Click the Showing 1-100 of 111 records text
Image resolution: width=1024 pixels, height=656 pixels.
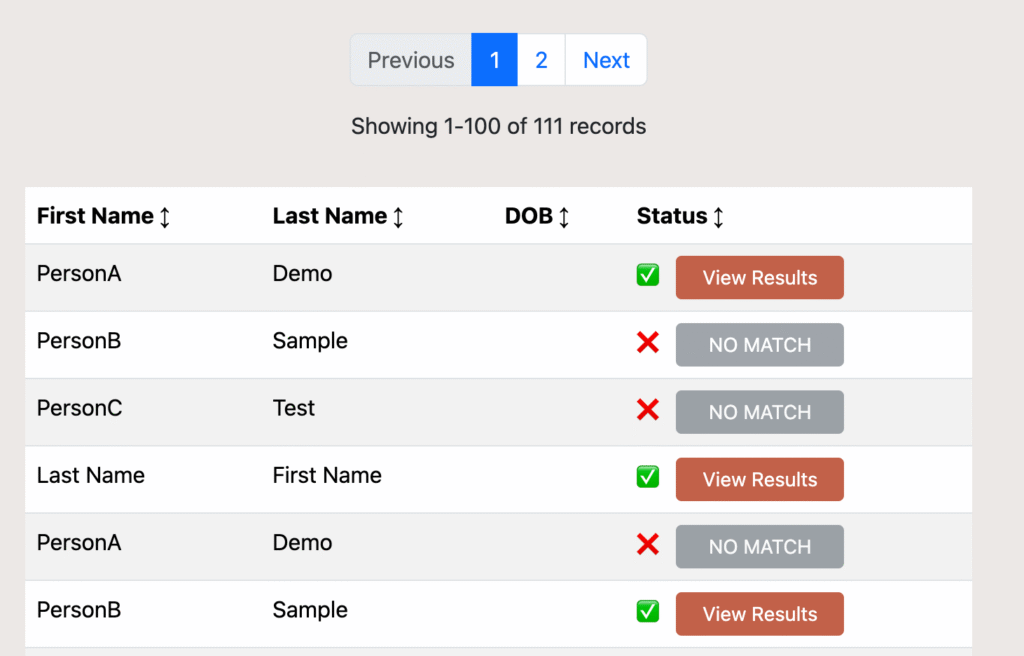pos(498,126)
